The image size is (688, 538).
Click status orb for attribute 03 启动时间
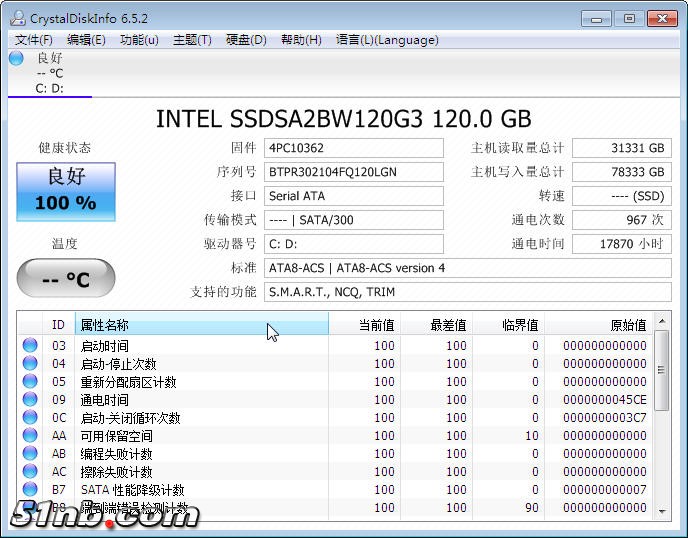pos(30,345)
